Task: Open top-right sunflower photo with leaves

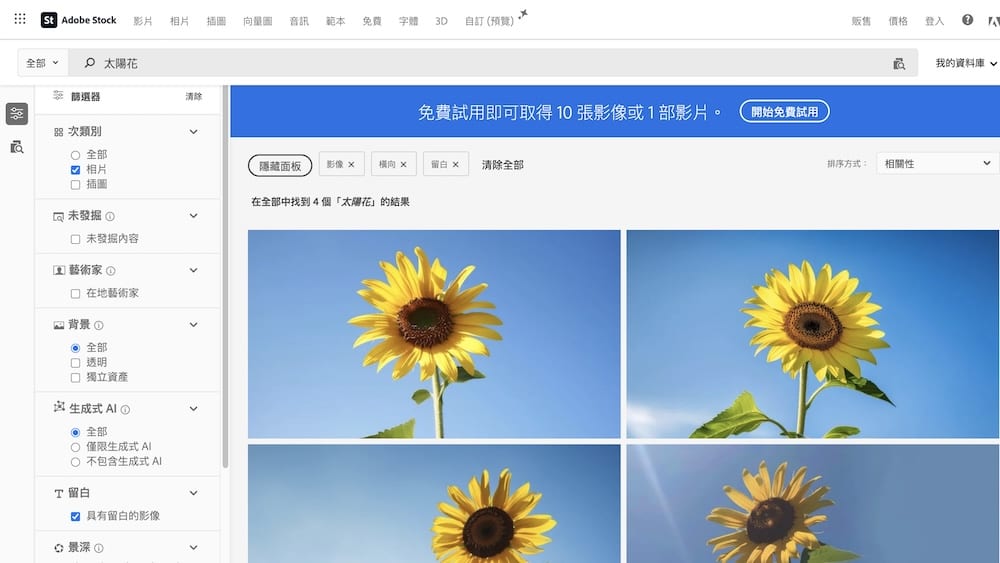Action: coord(812,334)
